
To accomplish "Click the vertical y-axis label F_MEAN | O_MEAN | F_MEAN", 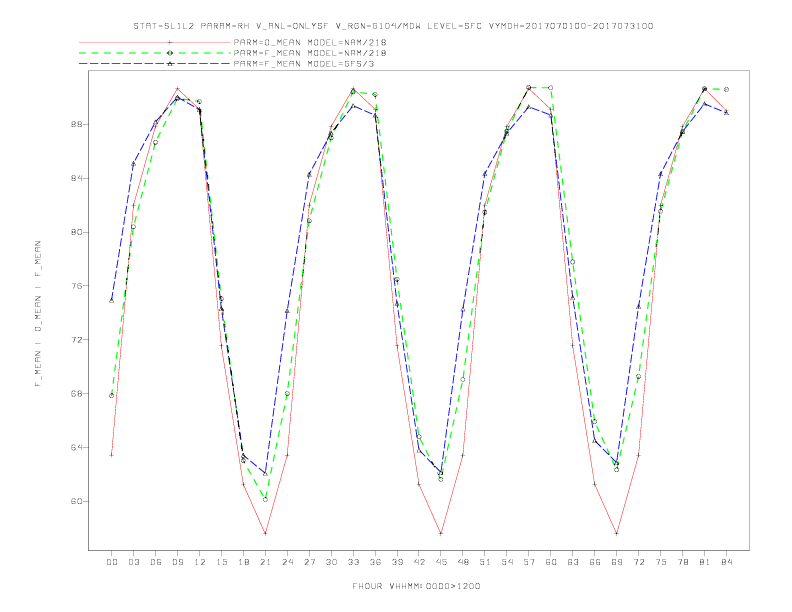I will pyautogui.click(x=38, y=314).
